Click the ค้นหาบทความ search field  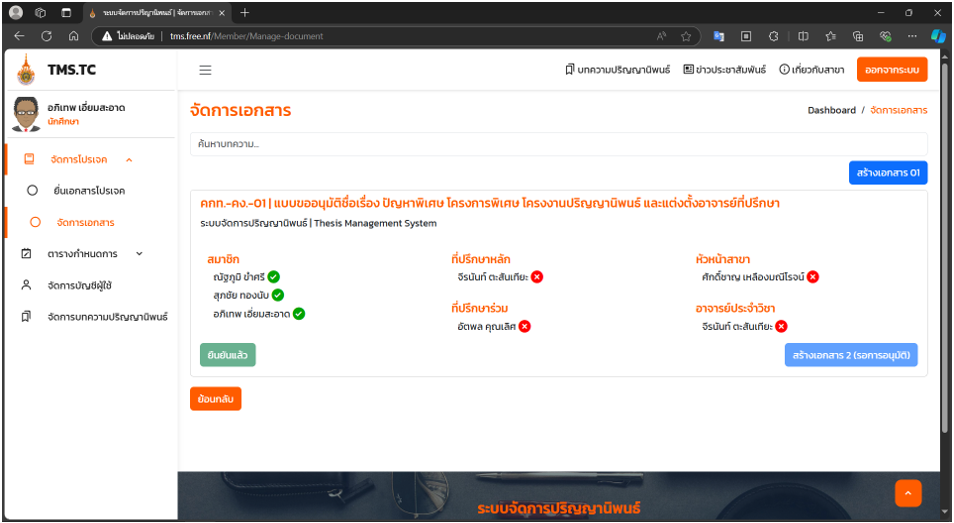point(558,144)
